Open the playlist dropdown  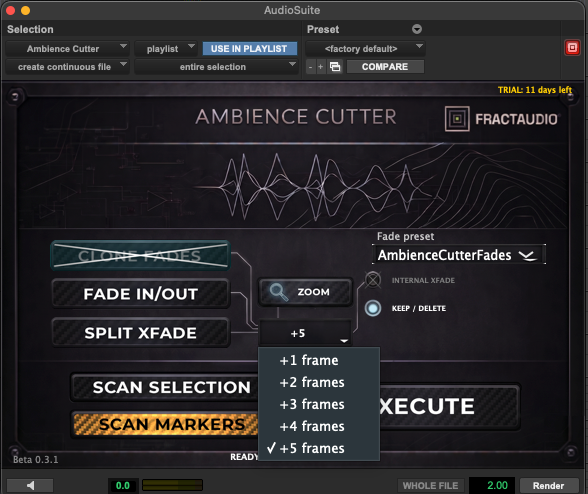(x=166, y=49)
